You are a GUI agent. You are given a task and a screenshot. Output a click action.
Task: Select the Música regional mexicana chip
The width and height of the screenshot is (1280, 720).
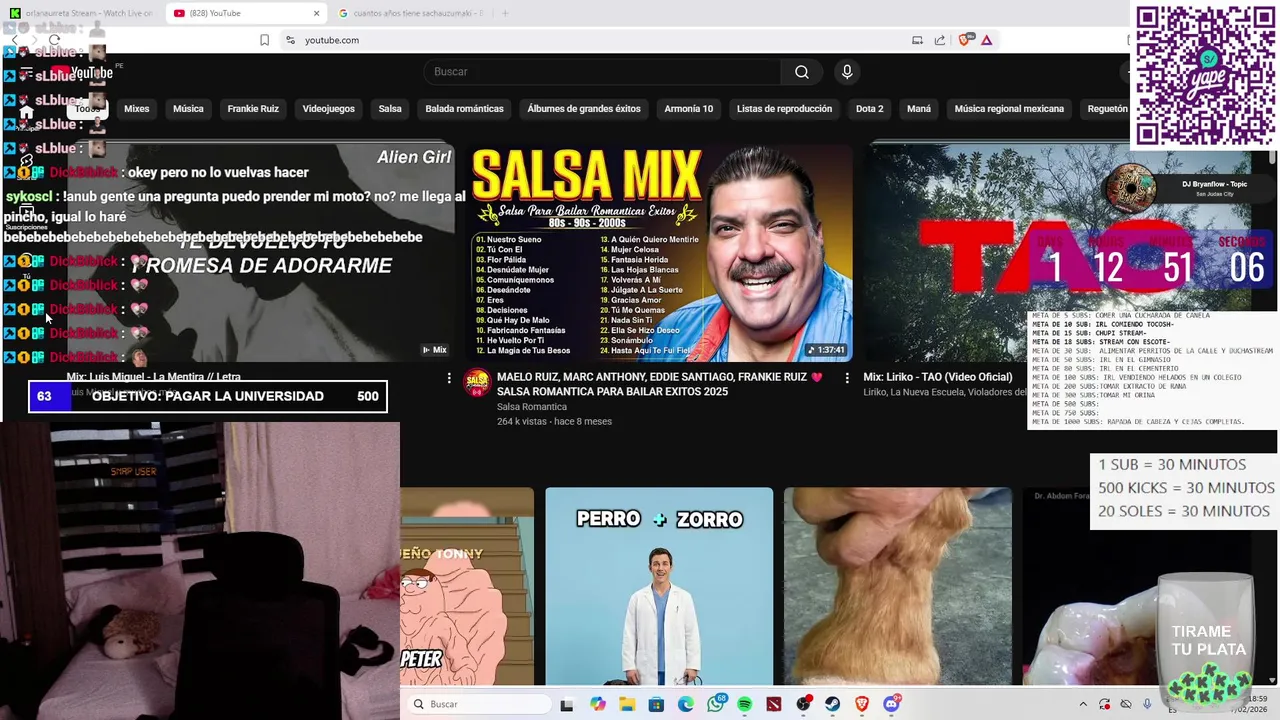point(1009,109)
